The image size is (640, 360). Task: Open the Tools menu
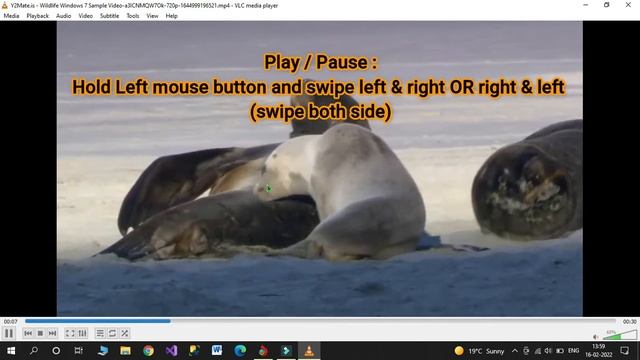click(133, 16)
